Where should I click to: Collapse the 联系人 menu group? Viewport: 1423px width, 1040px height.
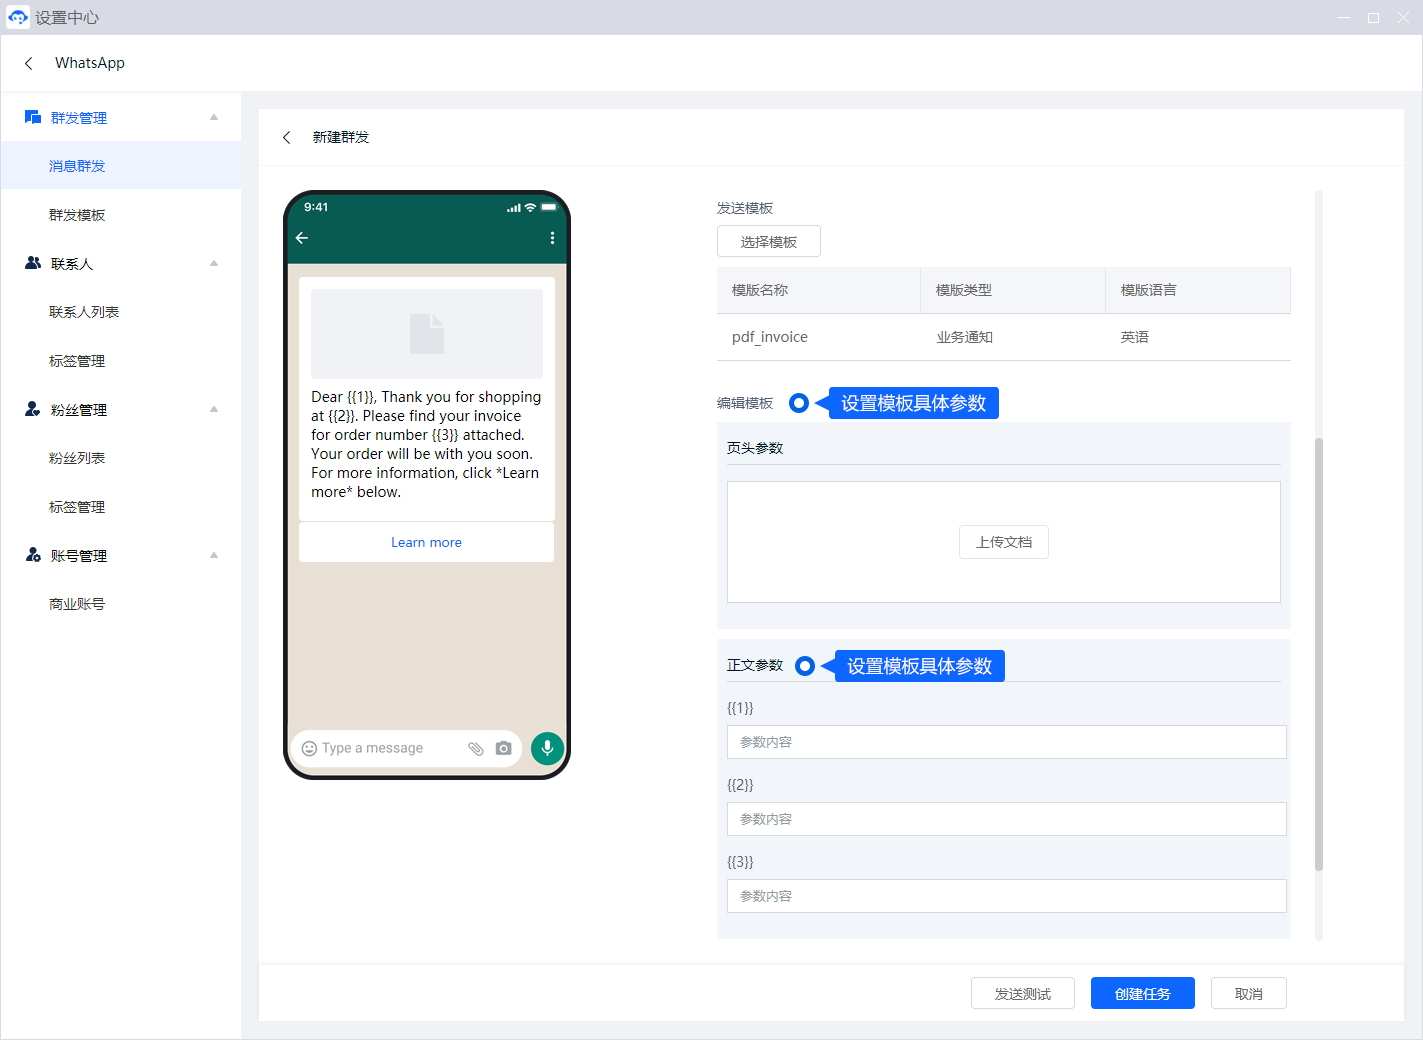(213, 263)
